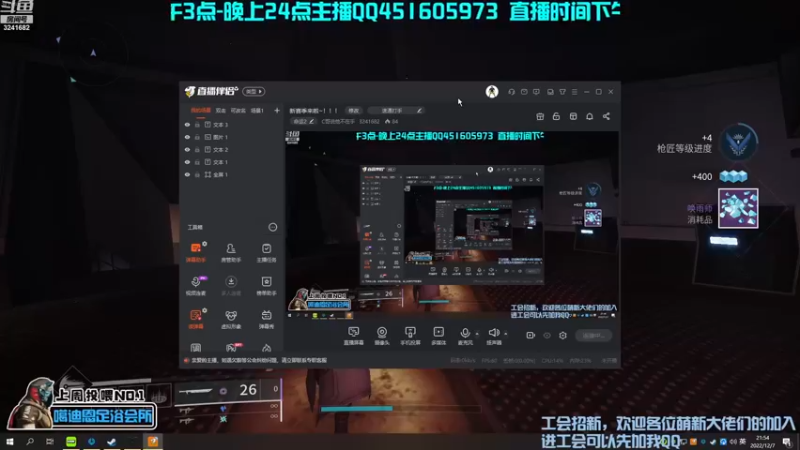Switch to the second scene tab

[x=220, y=110]
